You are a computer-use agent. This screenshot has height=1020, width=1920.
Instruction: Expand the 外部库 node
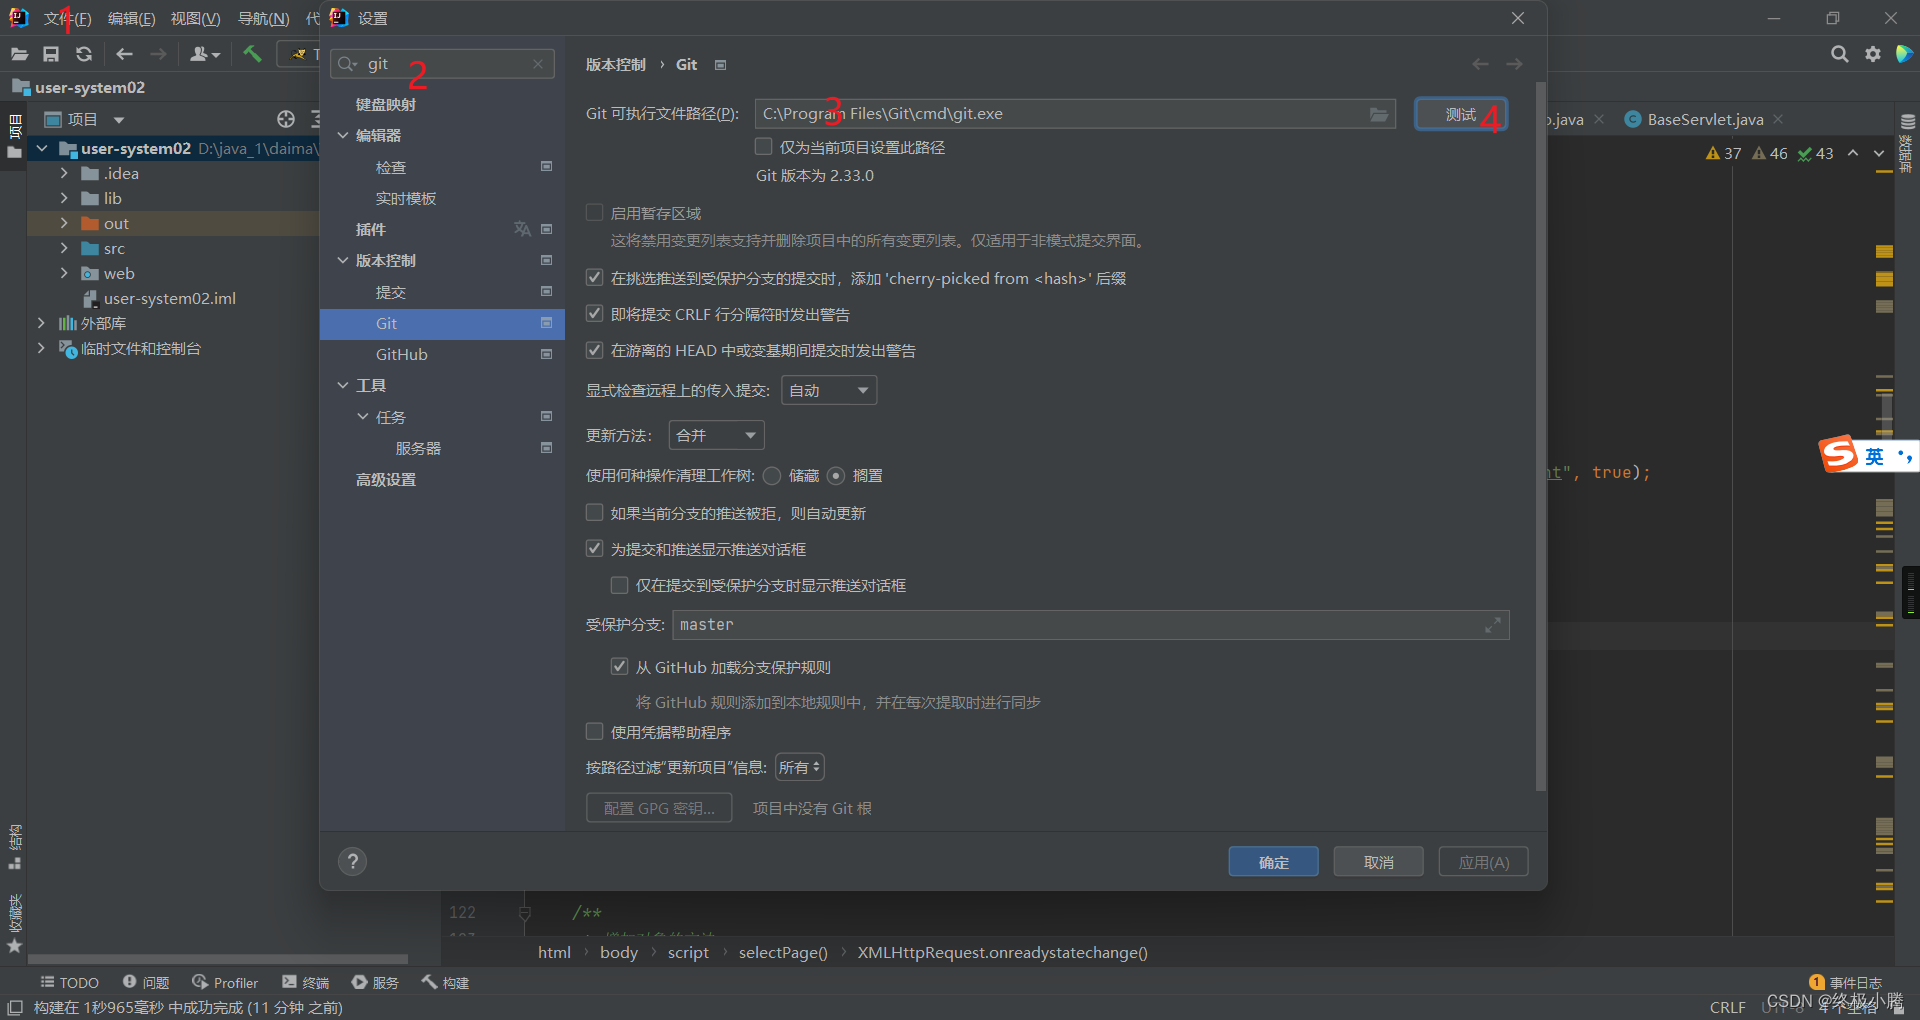coord(41,323)
